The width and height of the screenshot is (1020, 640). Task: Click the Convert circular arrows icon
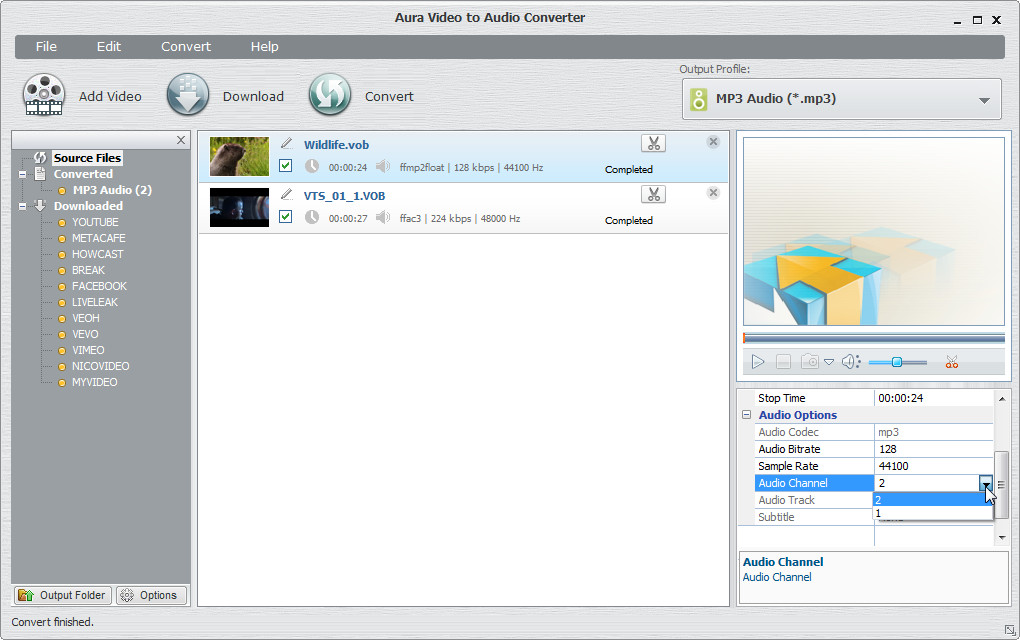pyautogui.click(x=329, y=96)
